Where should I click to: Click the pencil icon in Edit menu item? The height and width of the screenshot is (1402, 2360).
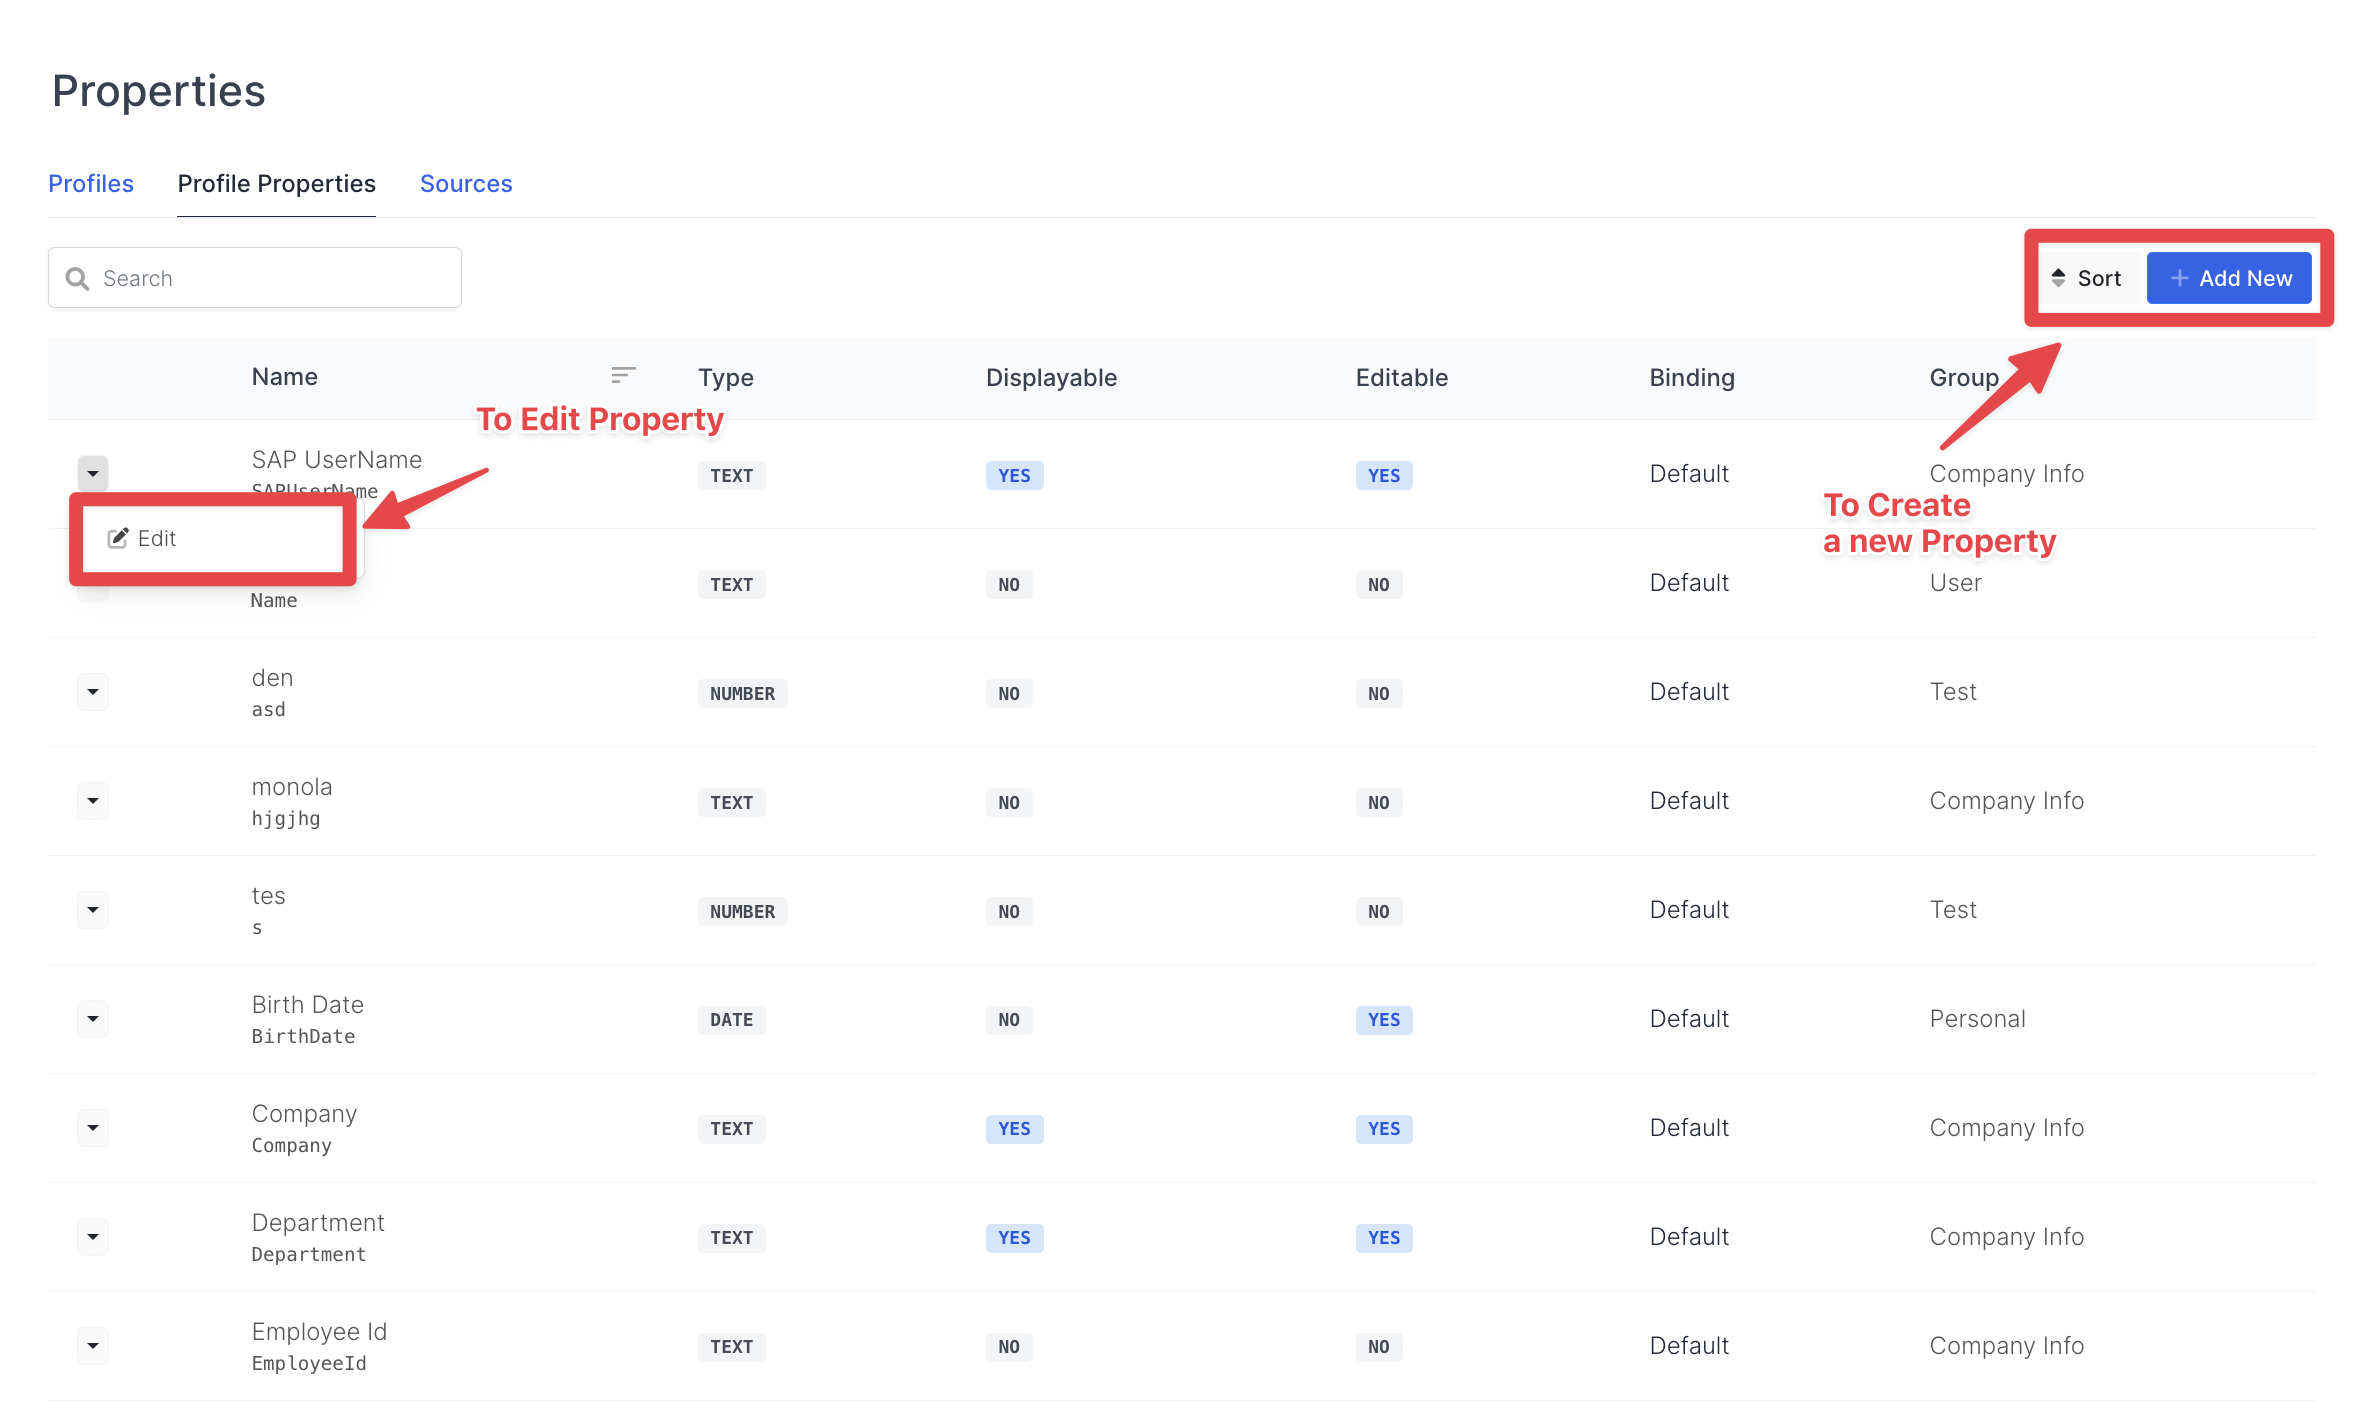point(118,538)
